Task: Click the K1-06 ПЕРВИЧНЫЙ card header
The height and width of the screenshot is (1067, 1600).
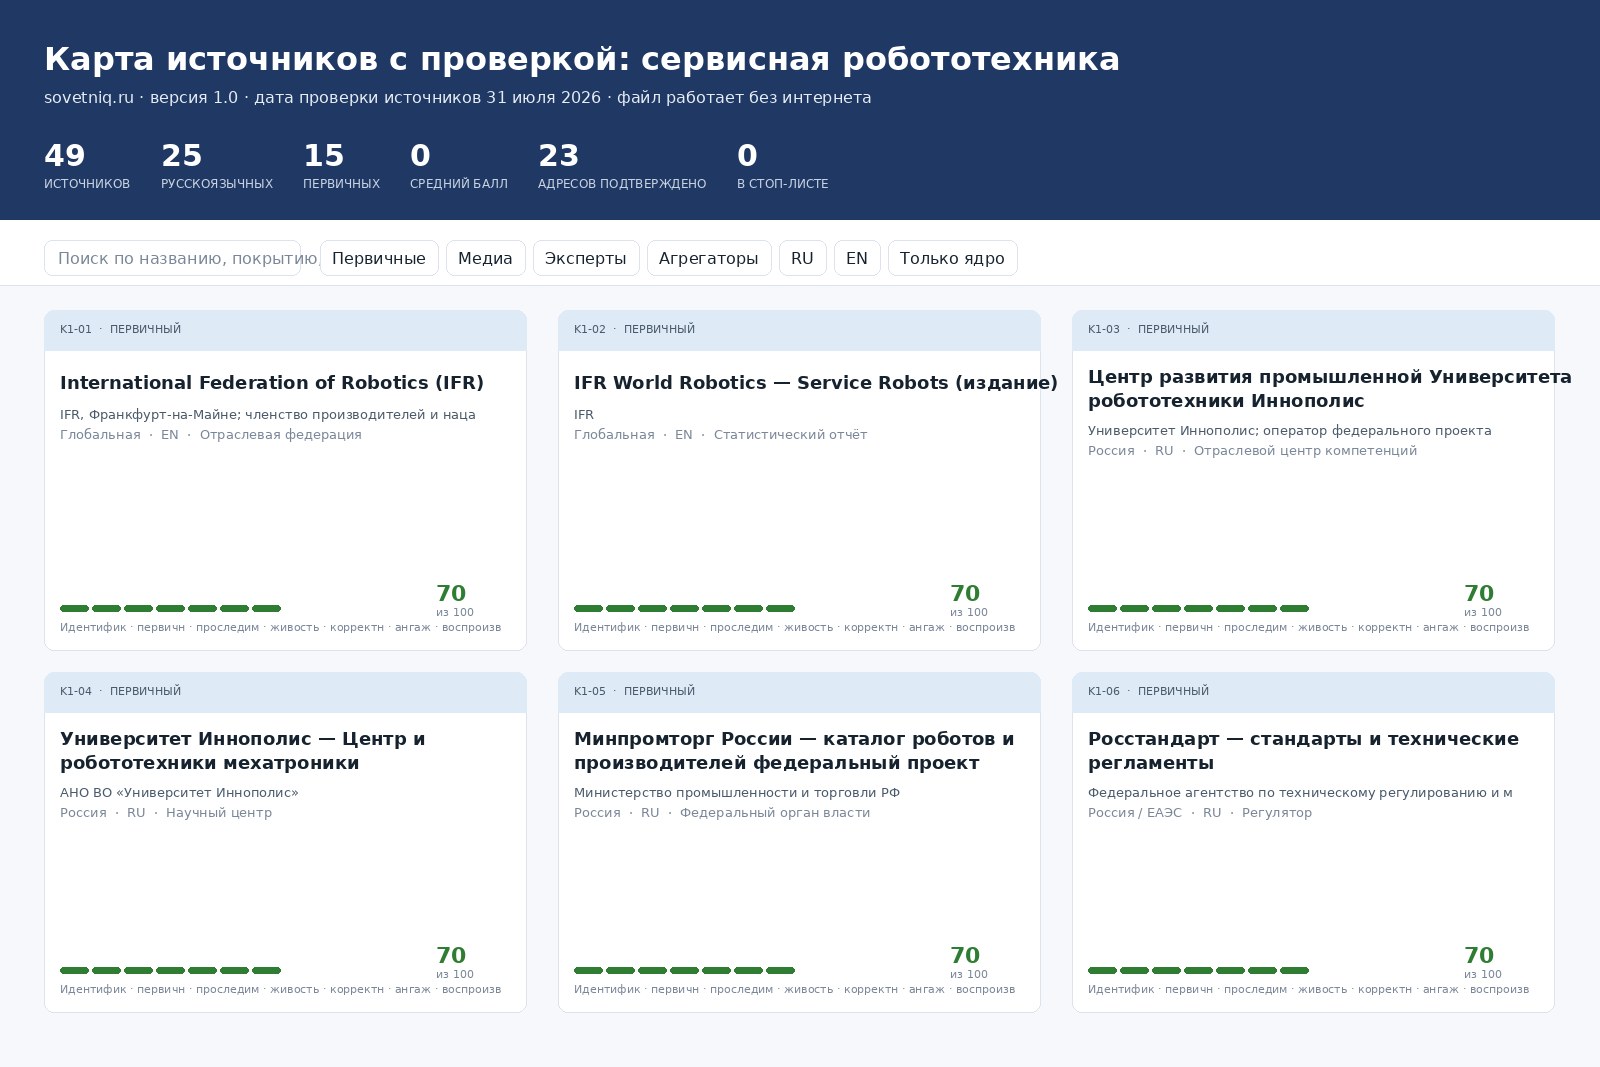Action: point(1313,692)
